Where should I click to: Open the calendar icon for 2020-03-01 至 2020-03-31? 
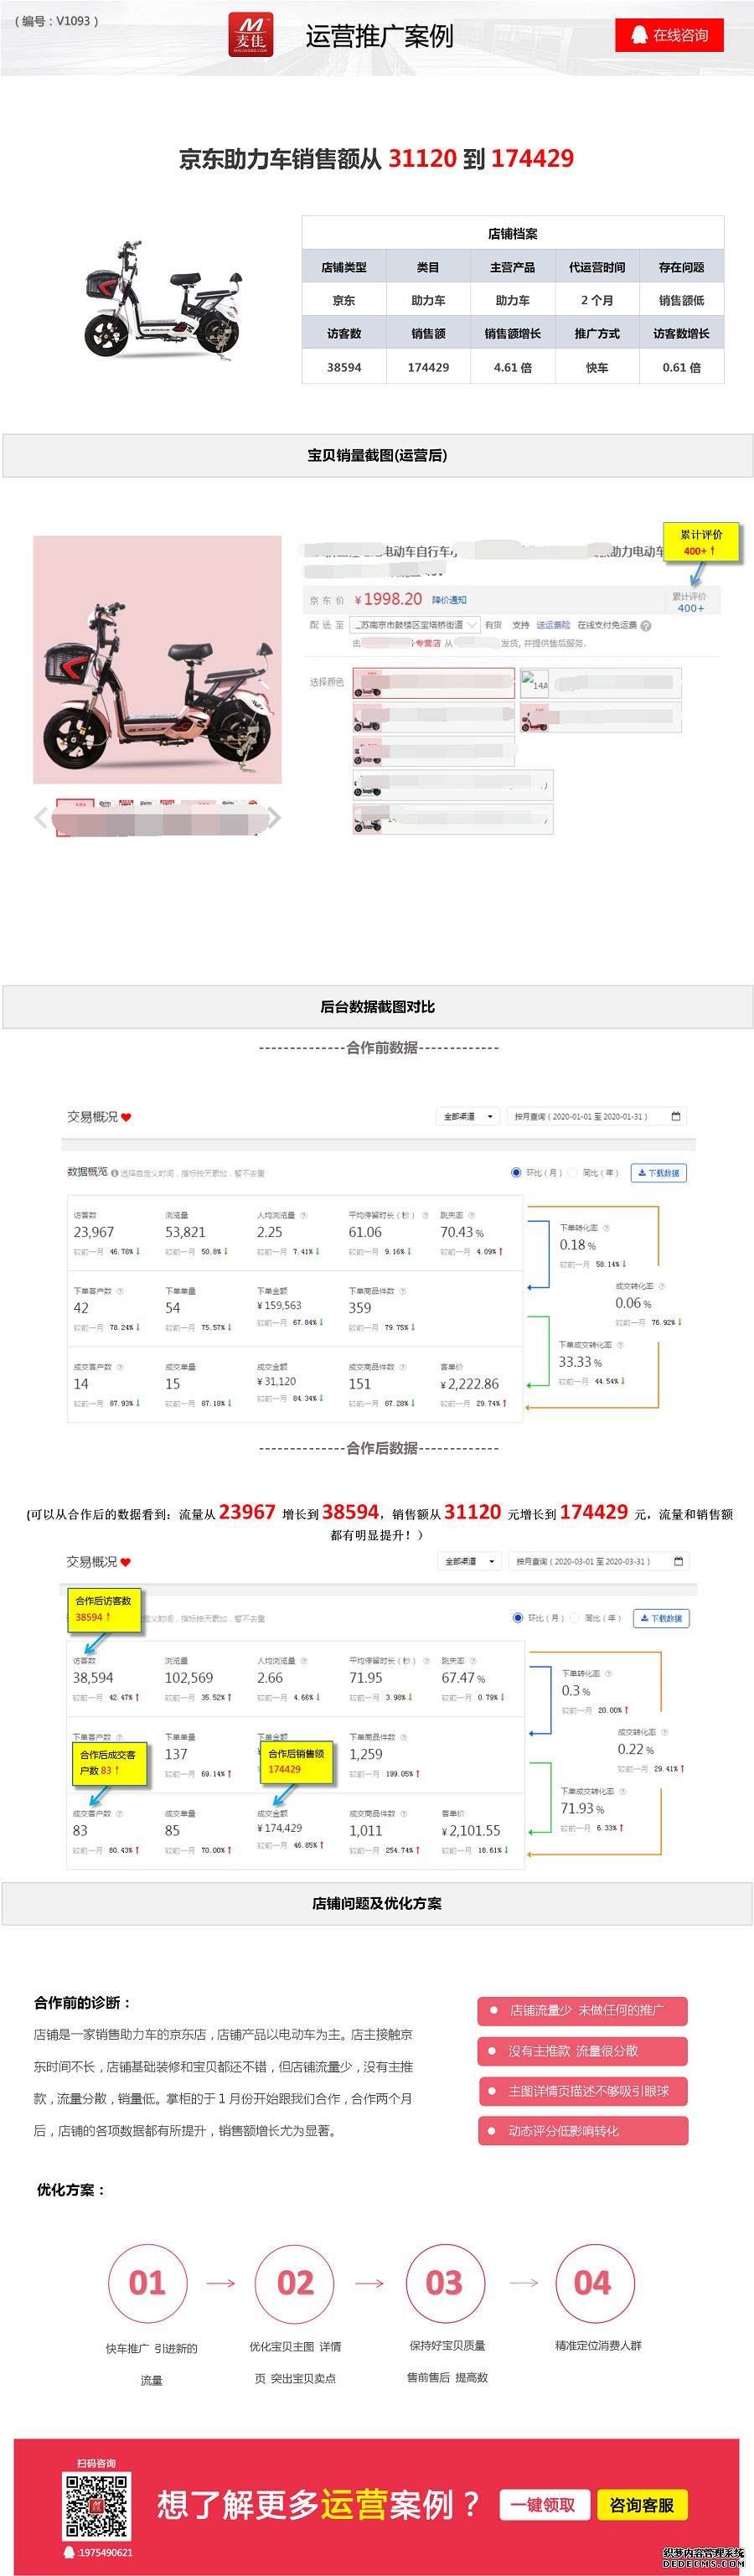point(679,1561)
